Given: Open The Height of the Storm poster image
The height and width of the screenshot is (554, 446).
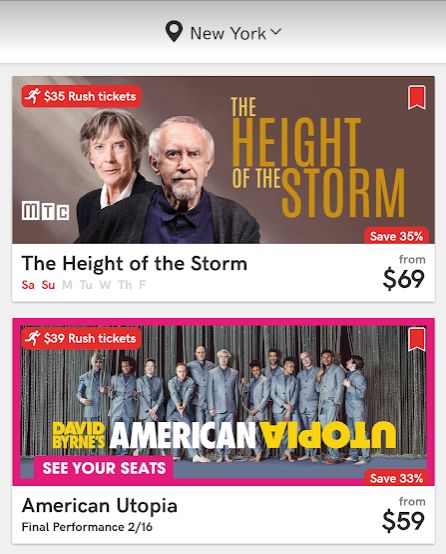Looking at the screenshot, I should pos(223,160).
